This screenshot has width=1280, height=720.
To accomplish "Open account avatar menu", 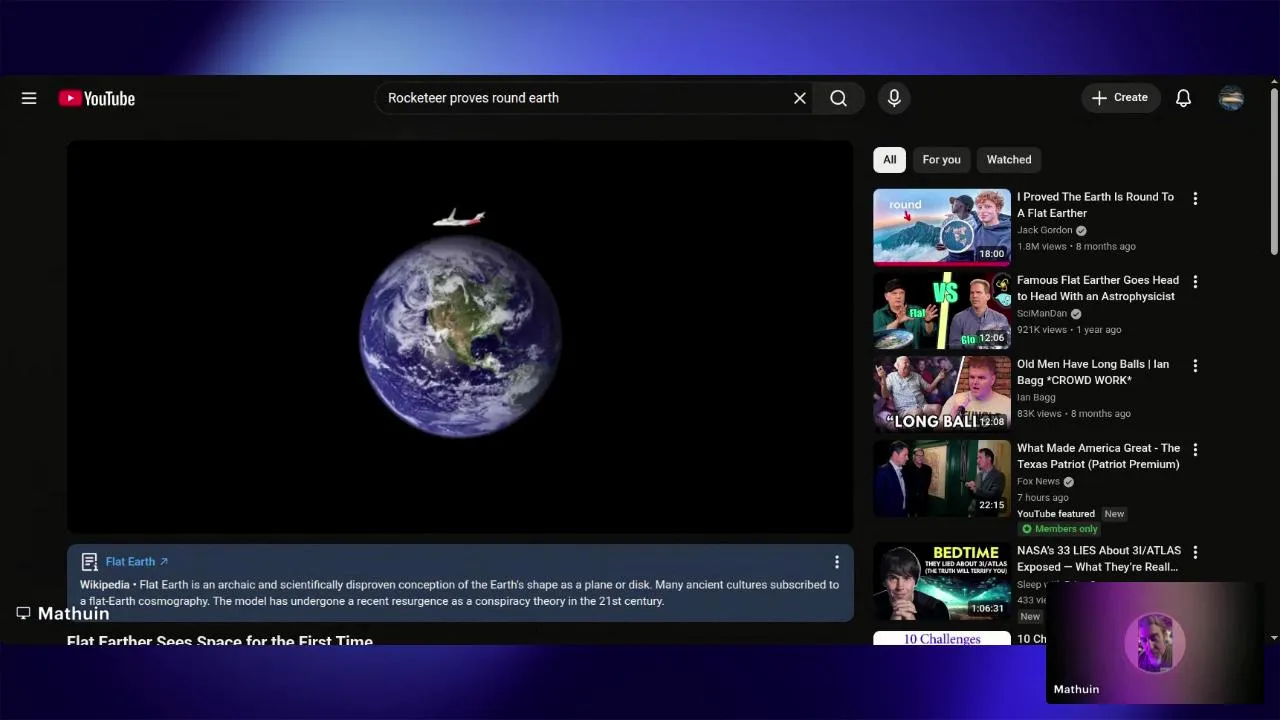I will pyautogui.click(x=1231, y=98).
